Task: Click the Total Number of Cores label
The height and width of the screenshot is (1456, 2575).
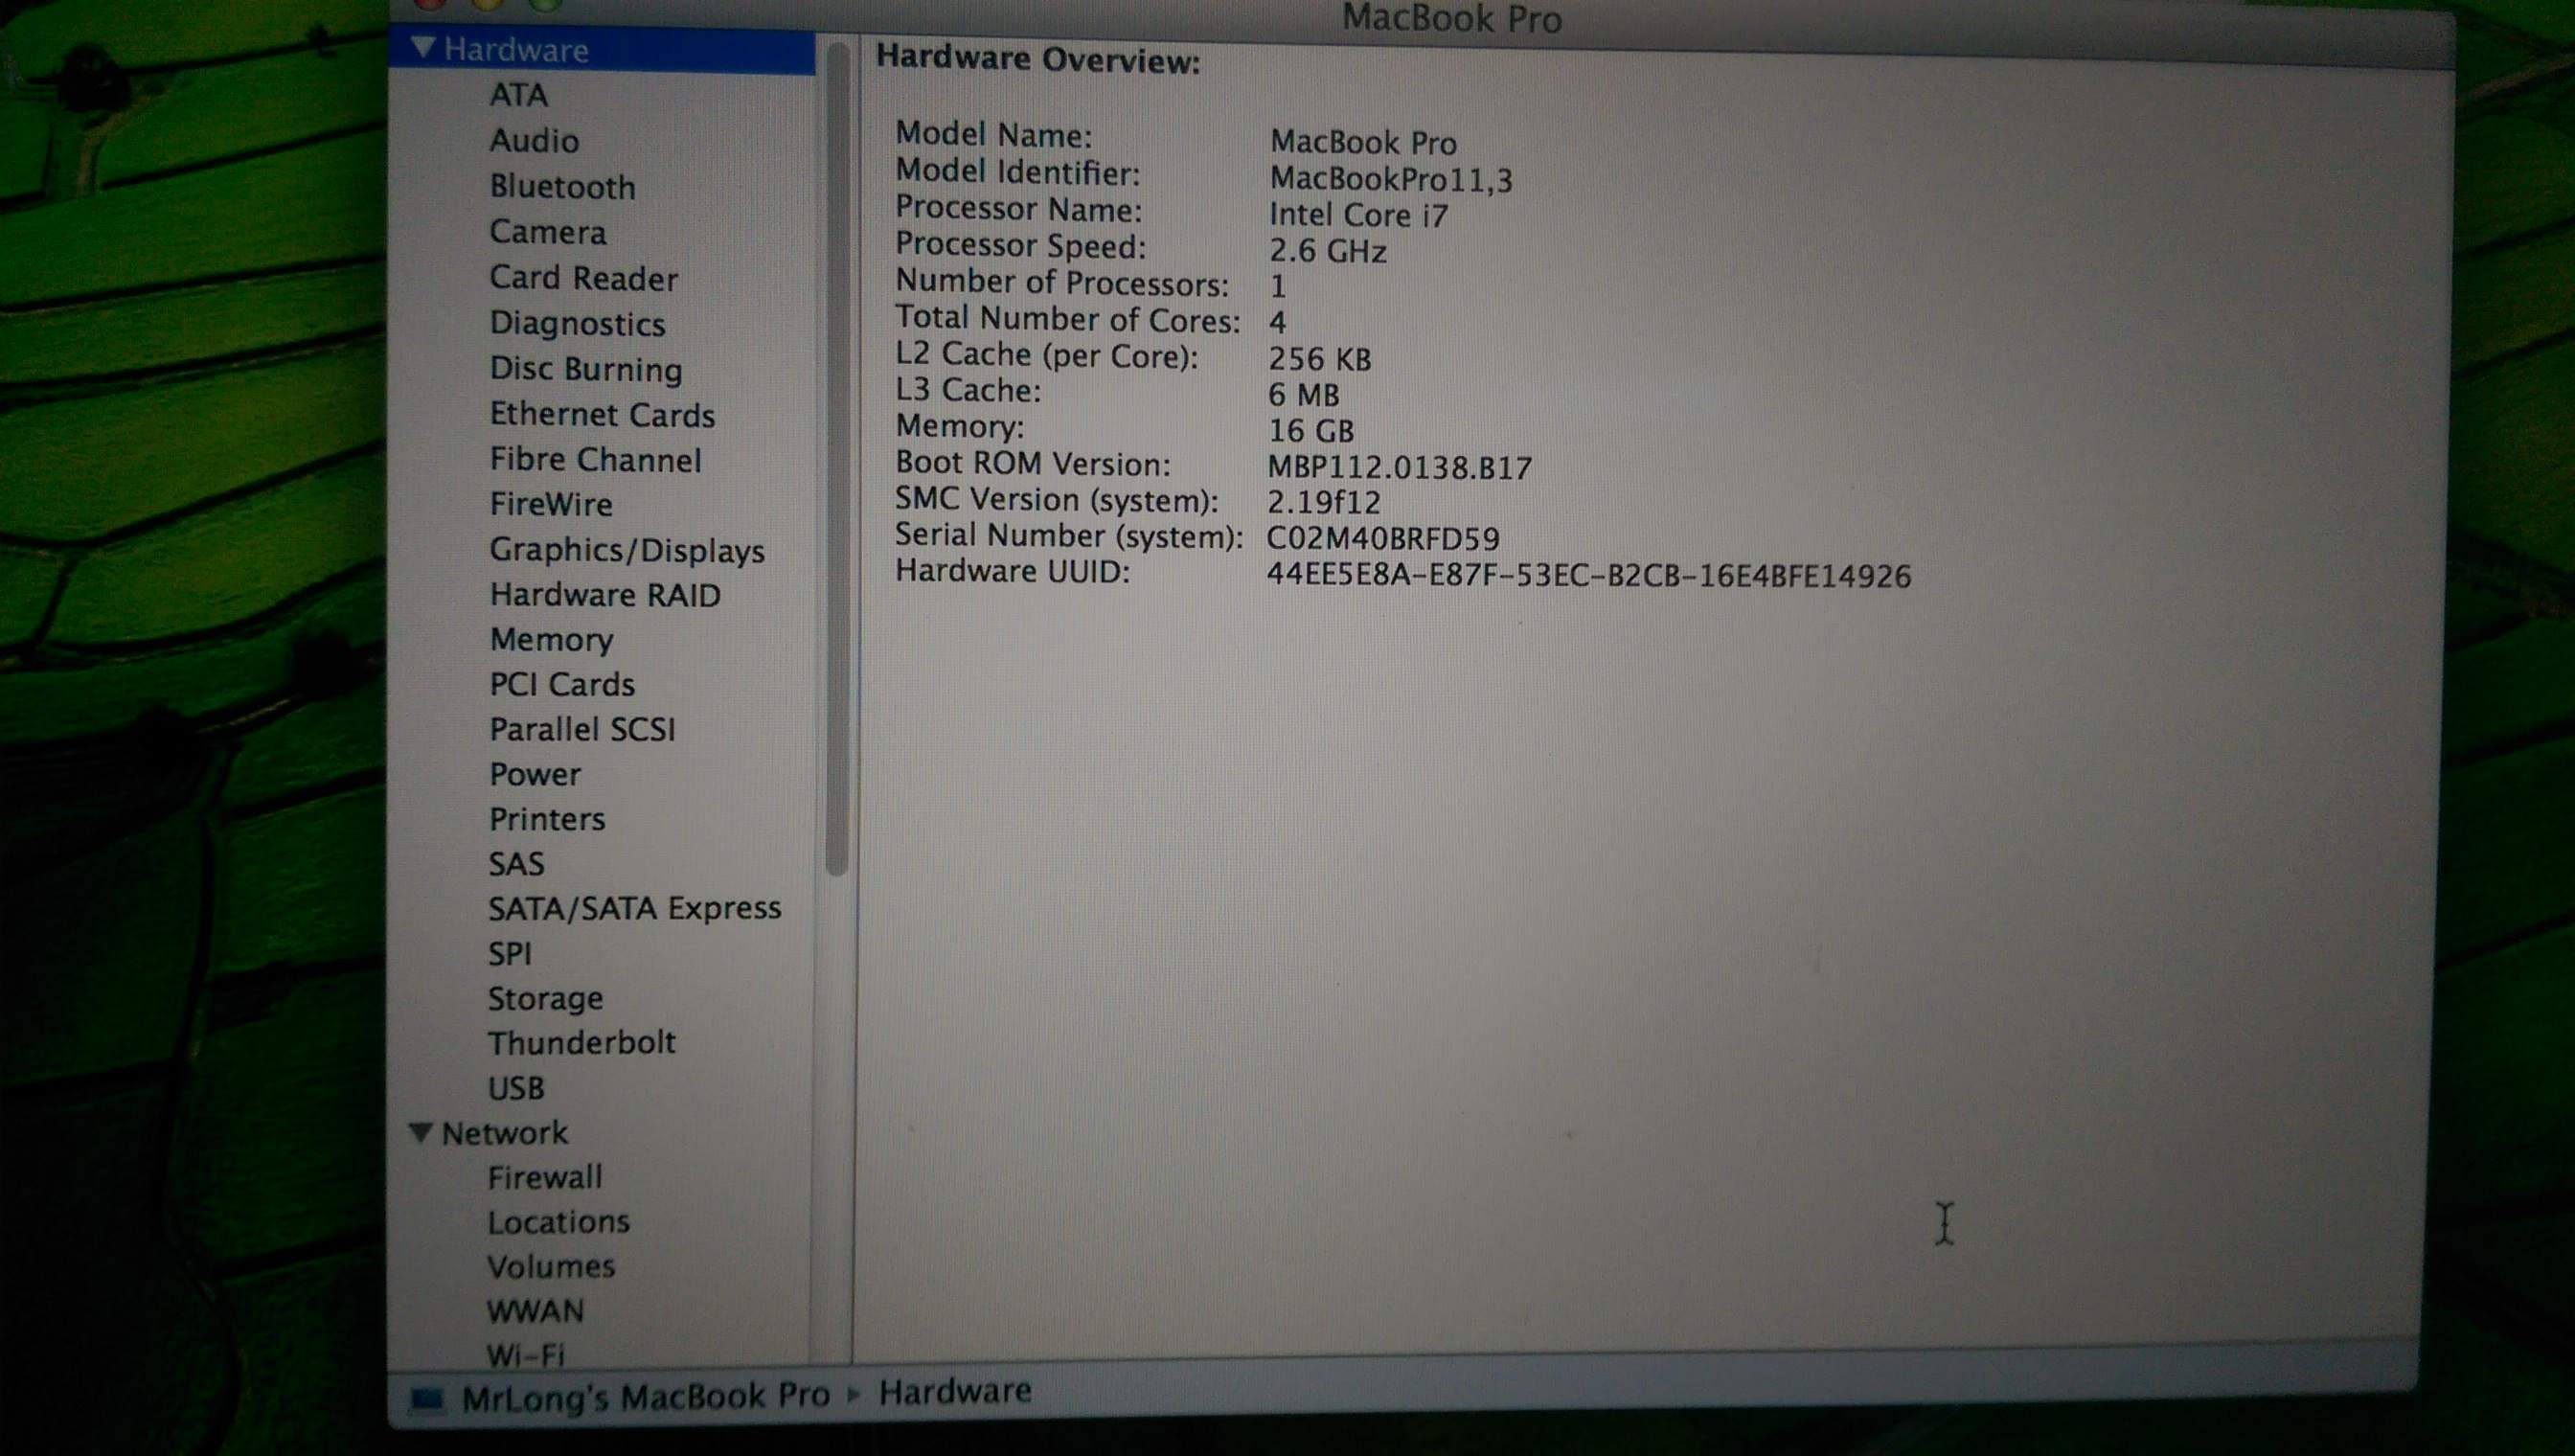Action: click(1067, 319)
